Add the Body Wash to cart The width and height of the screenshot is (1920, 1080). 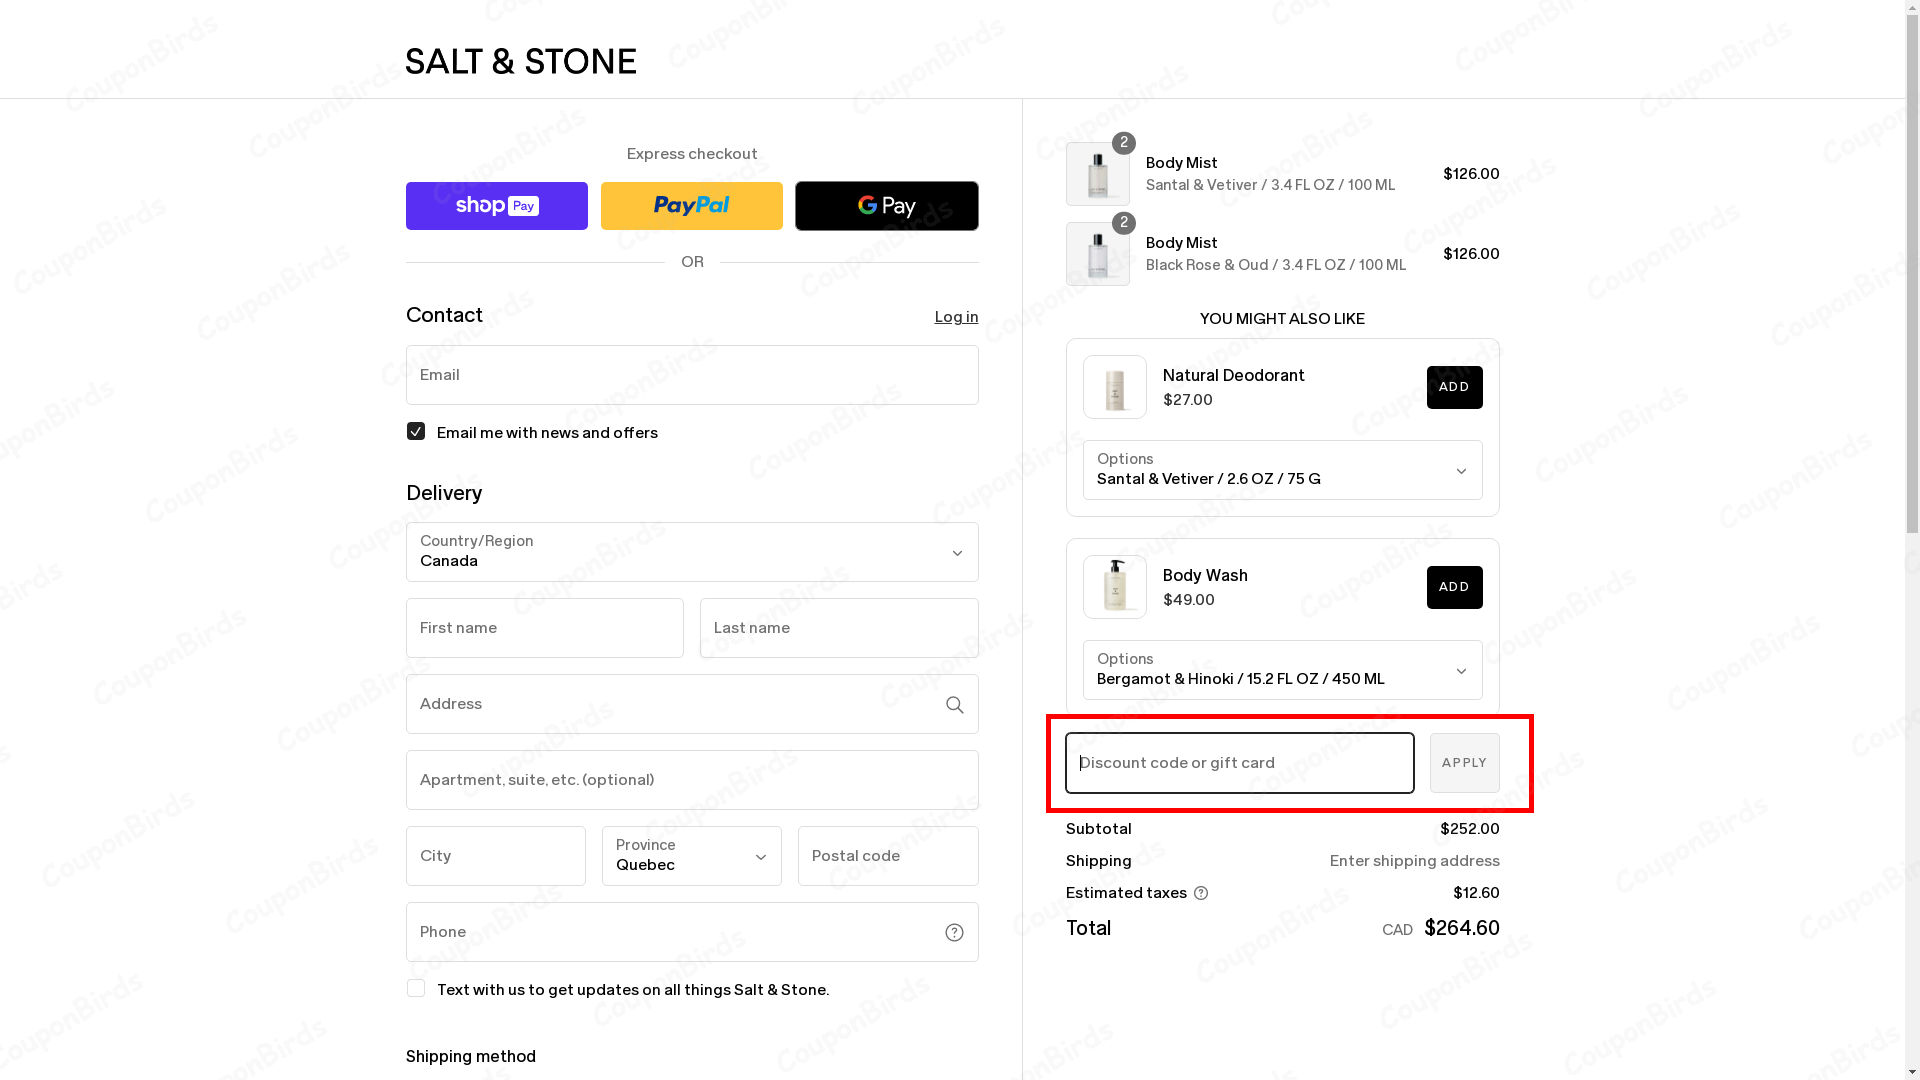click(x=1454, y=587)
